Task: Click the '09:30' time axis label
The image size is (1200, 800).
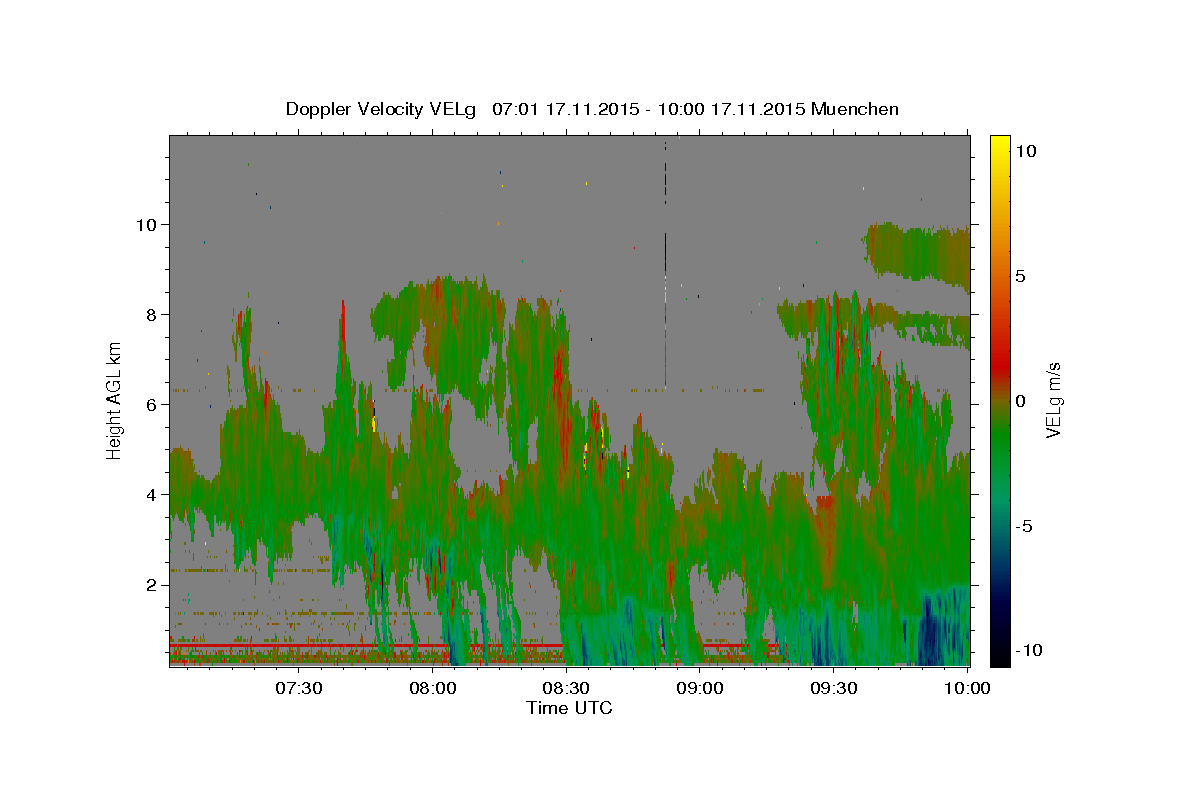Action: coord(833,688)
